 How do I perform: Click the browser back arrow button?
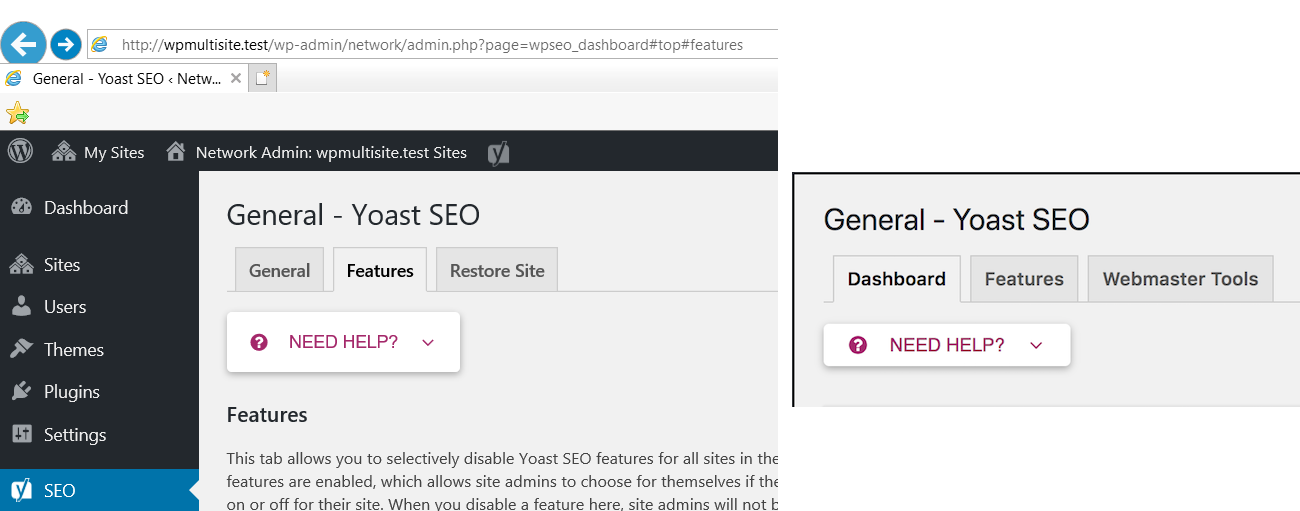23,44
